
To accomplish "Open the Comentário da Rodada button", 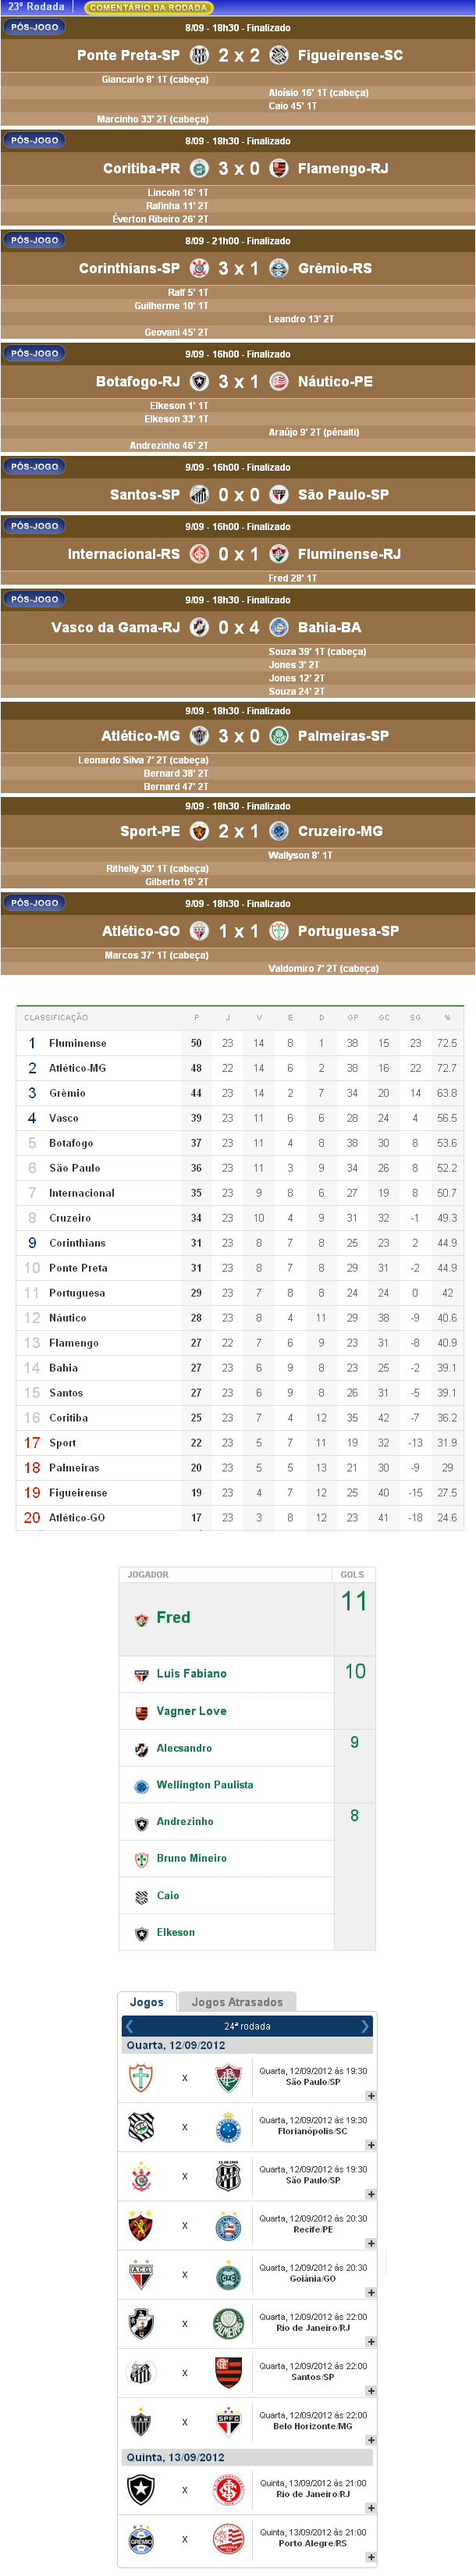I will coord(148,7).
